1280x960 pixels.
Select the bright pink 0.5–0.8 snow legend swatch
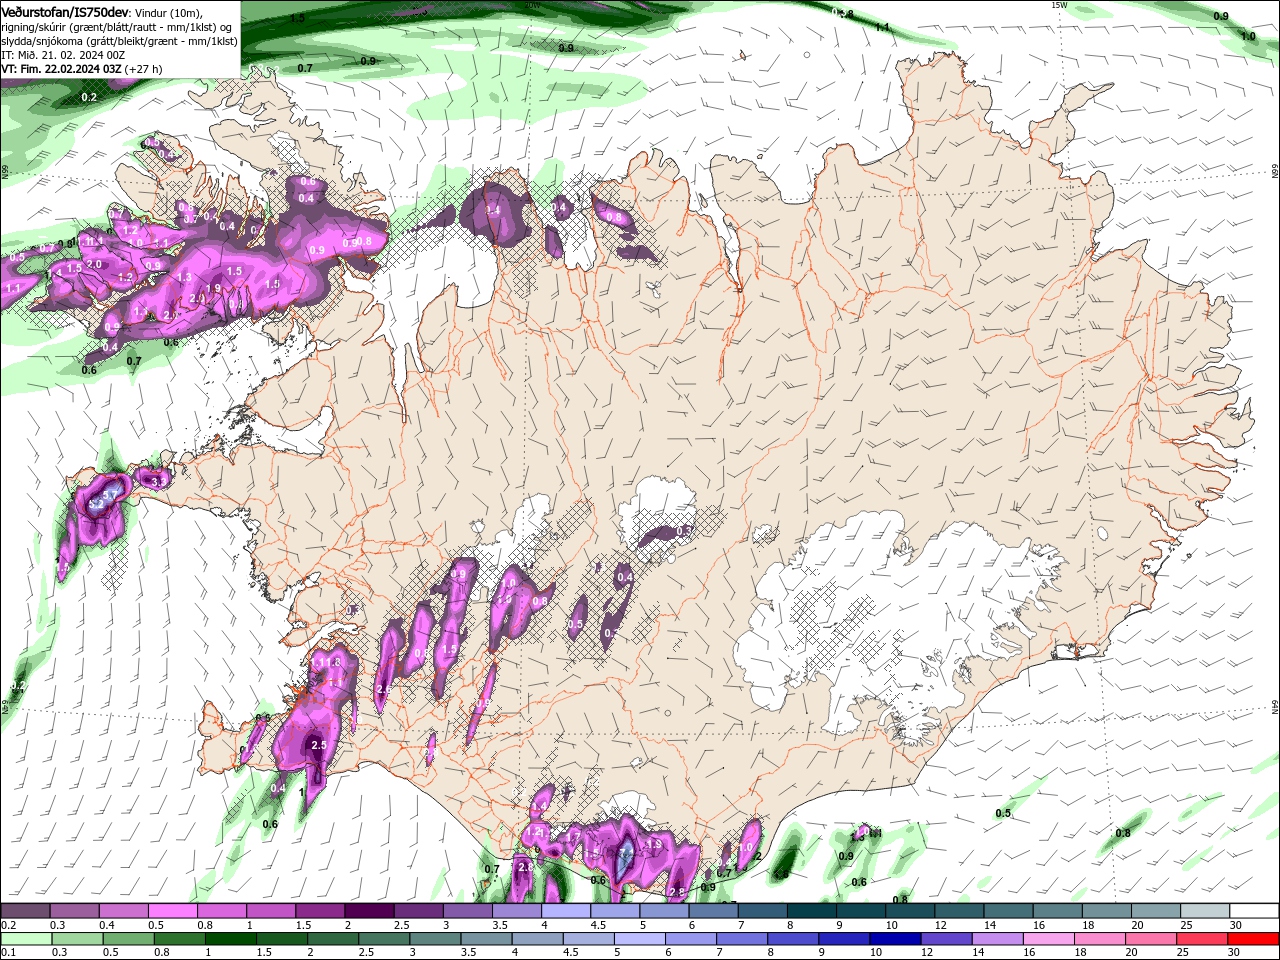tap(172, 911)
